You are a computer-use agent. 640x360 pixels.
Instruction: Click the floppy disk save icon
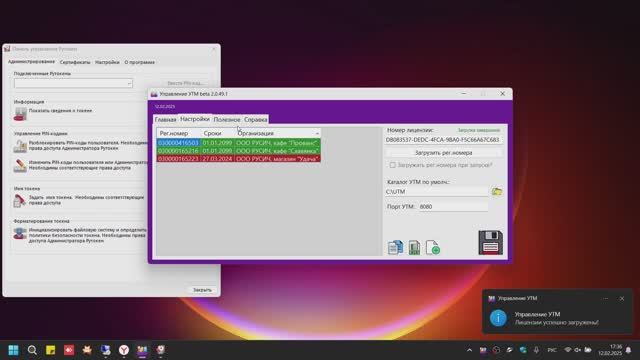coord(490,242)
